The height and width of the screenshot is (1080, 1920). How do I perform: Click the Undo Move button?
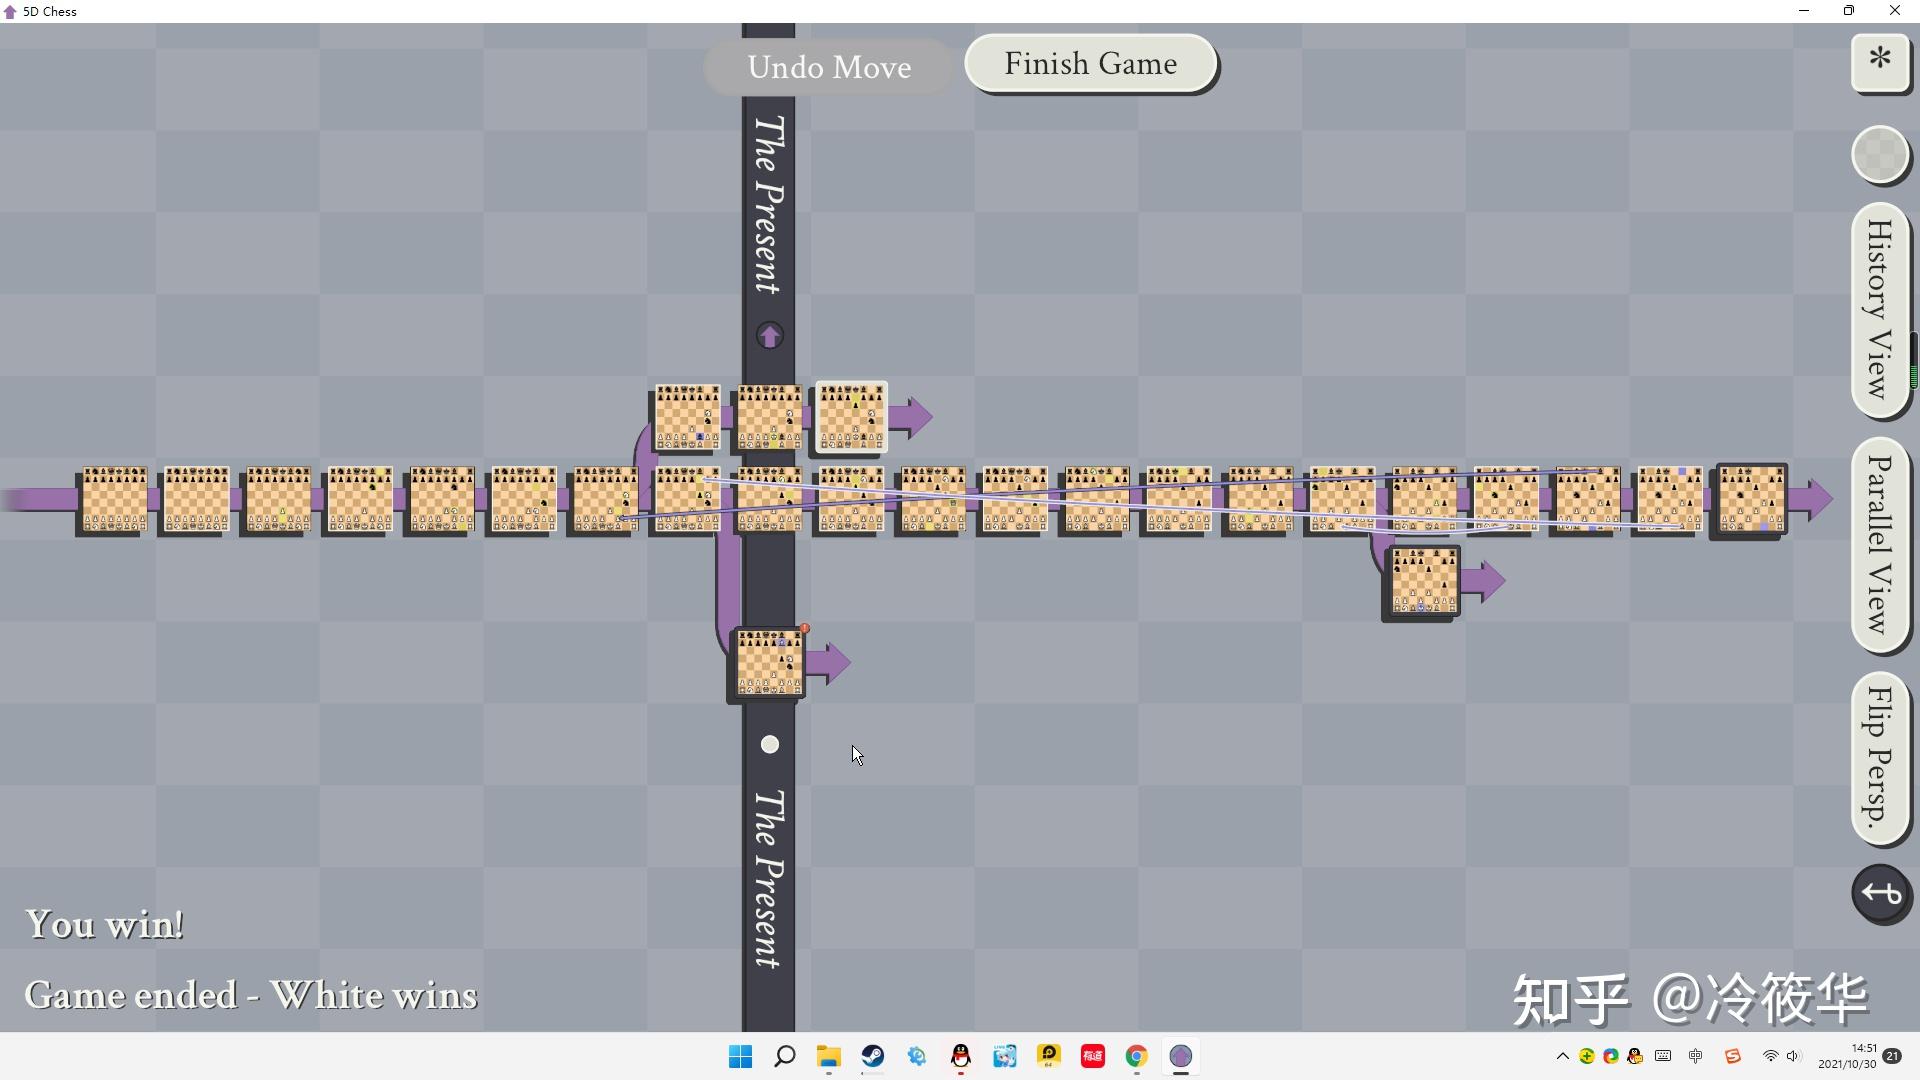click(x=828, y=66)
